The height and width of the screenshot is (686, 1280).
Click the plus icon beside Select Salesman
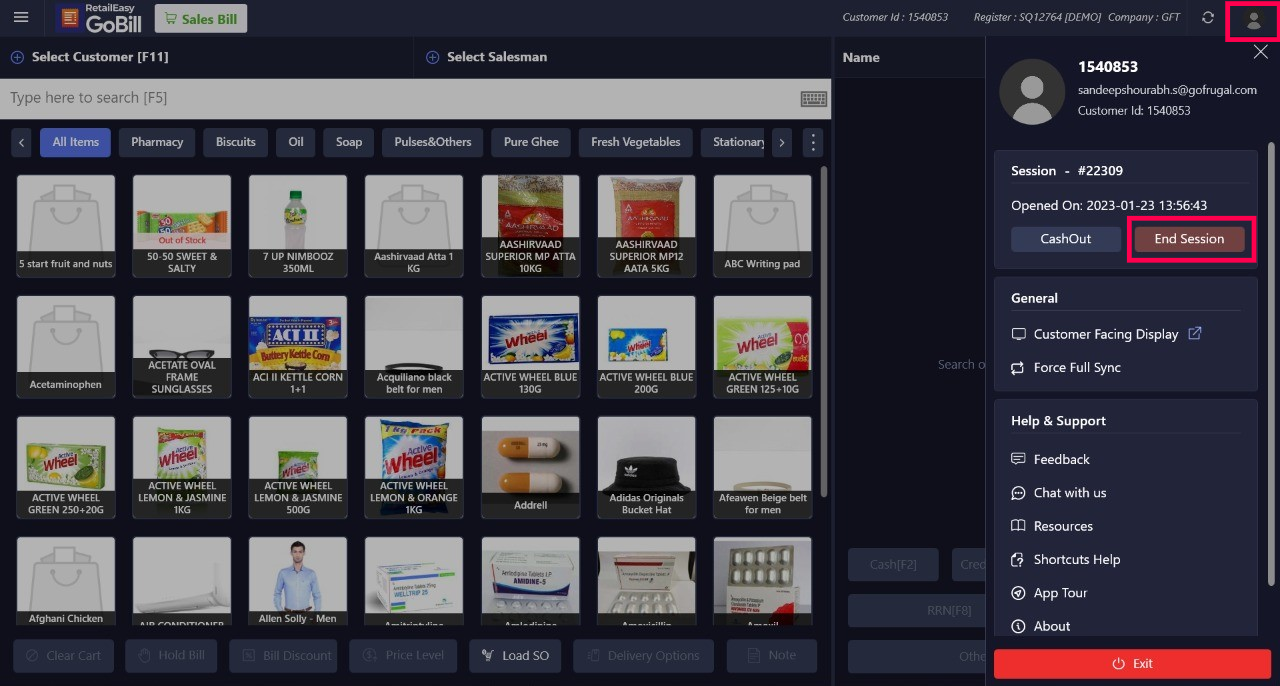tap(433, 57)
